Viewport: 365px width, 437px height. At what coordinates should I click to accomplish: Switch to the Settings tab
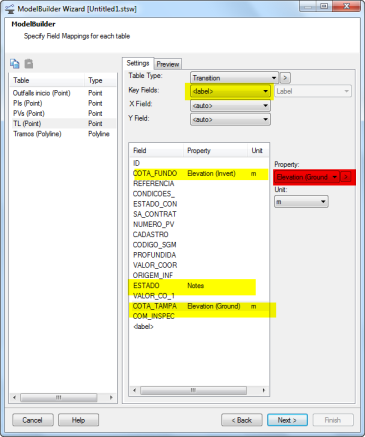pos(138,63)
